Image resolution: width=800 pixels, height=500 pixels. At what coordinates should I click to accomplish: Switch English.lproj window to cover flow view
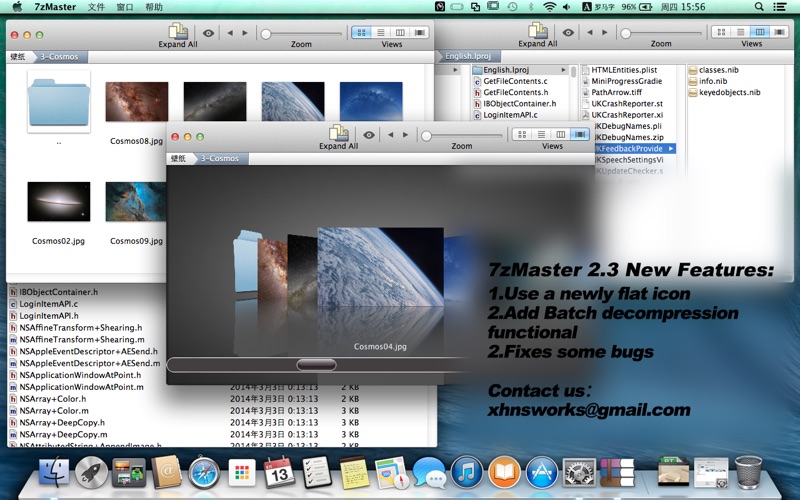[779, 32]
